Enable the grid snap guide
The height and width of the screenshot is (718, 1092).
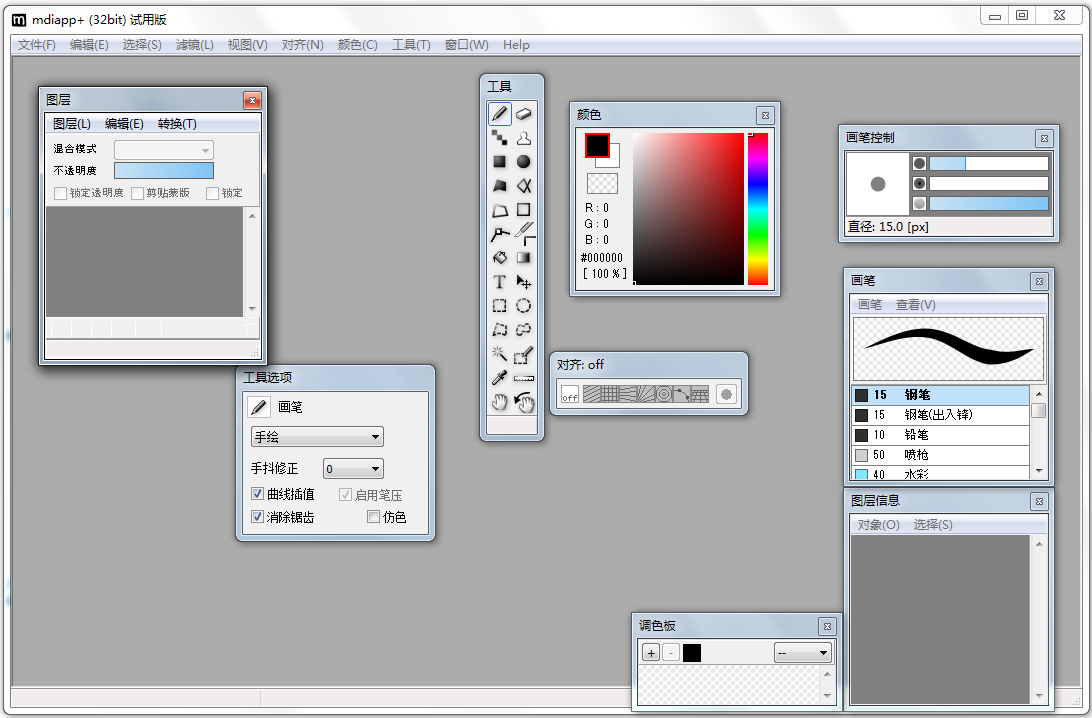point(609,395)
